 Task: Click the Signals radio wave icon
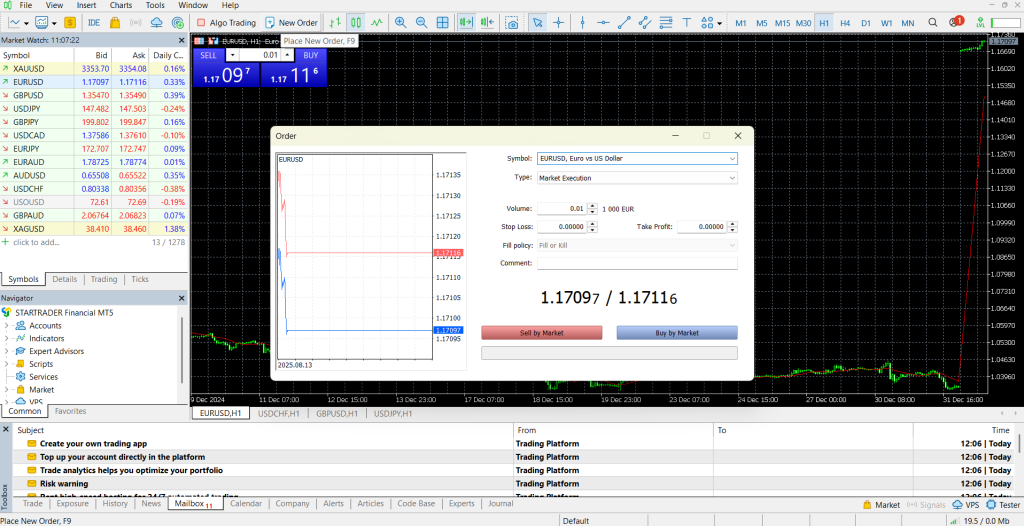[x=136, y=22]
